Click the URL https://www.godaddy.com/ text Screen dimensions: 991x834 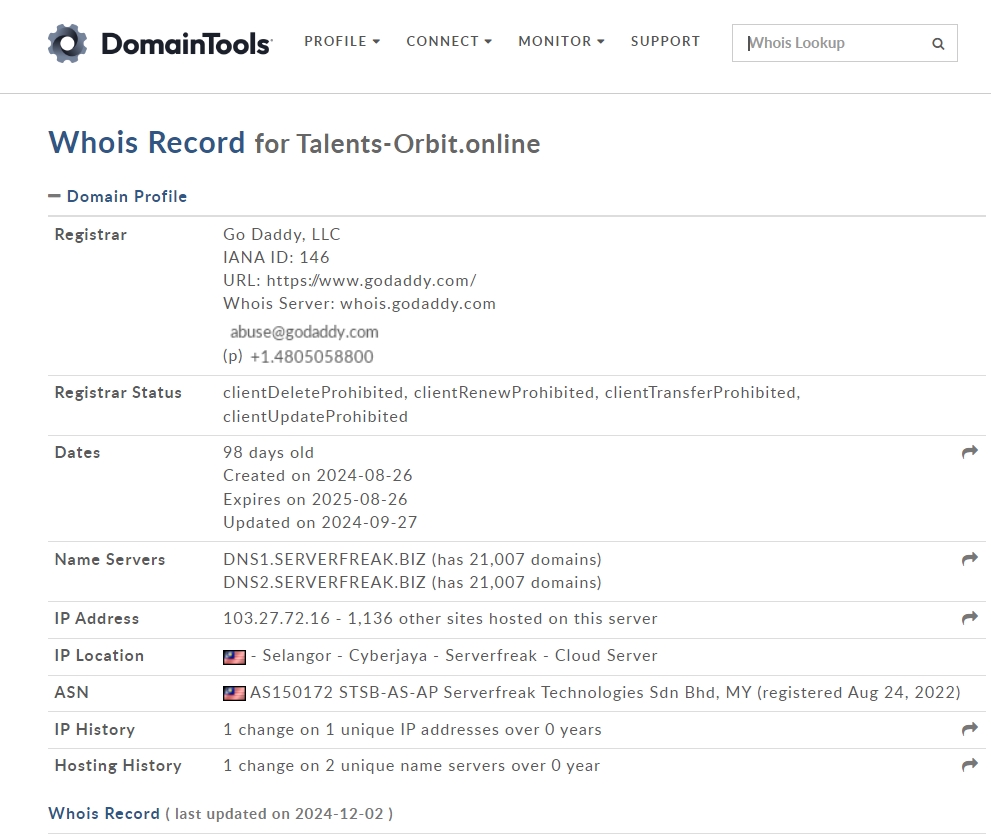350,281
